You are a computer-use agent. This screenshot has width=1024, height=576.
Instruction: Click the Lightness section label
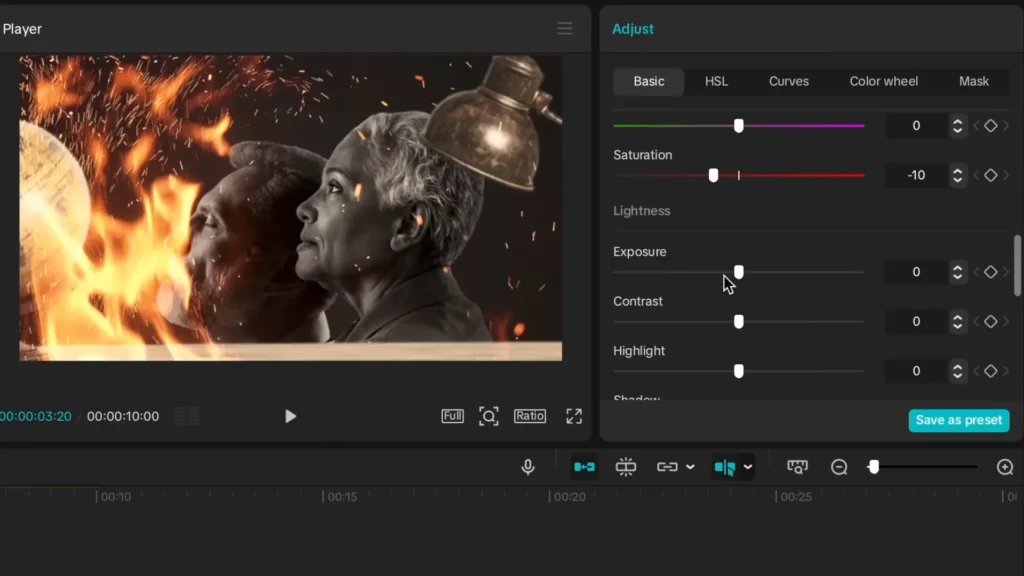641,211
